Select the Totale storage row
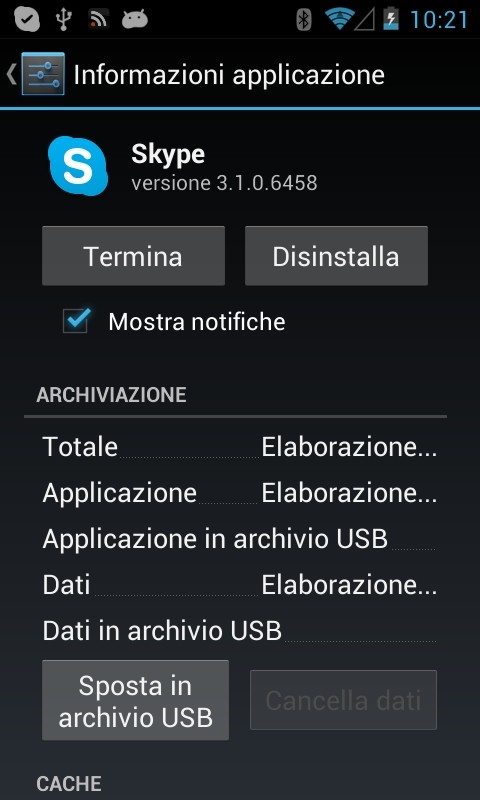This screenshot has height=800, width=480. click(240, 447)
